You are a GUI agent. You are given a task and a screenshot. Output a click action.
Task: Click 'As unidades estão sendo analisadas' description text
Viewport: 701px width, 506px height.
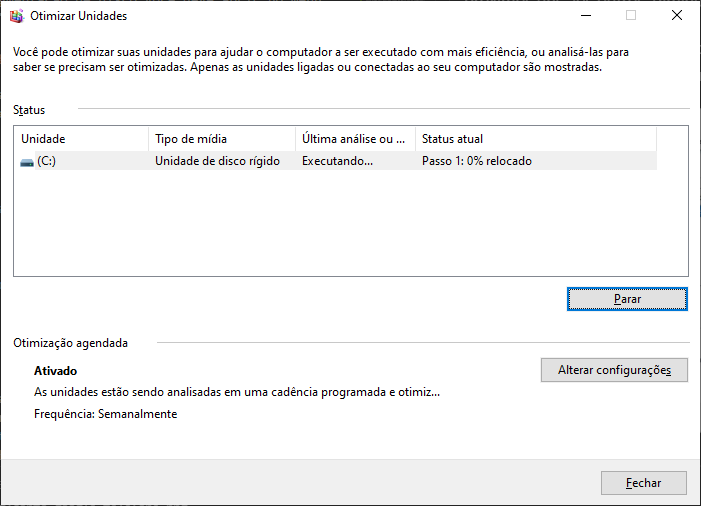[x=237, y=392]
